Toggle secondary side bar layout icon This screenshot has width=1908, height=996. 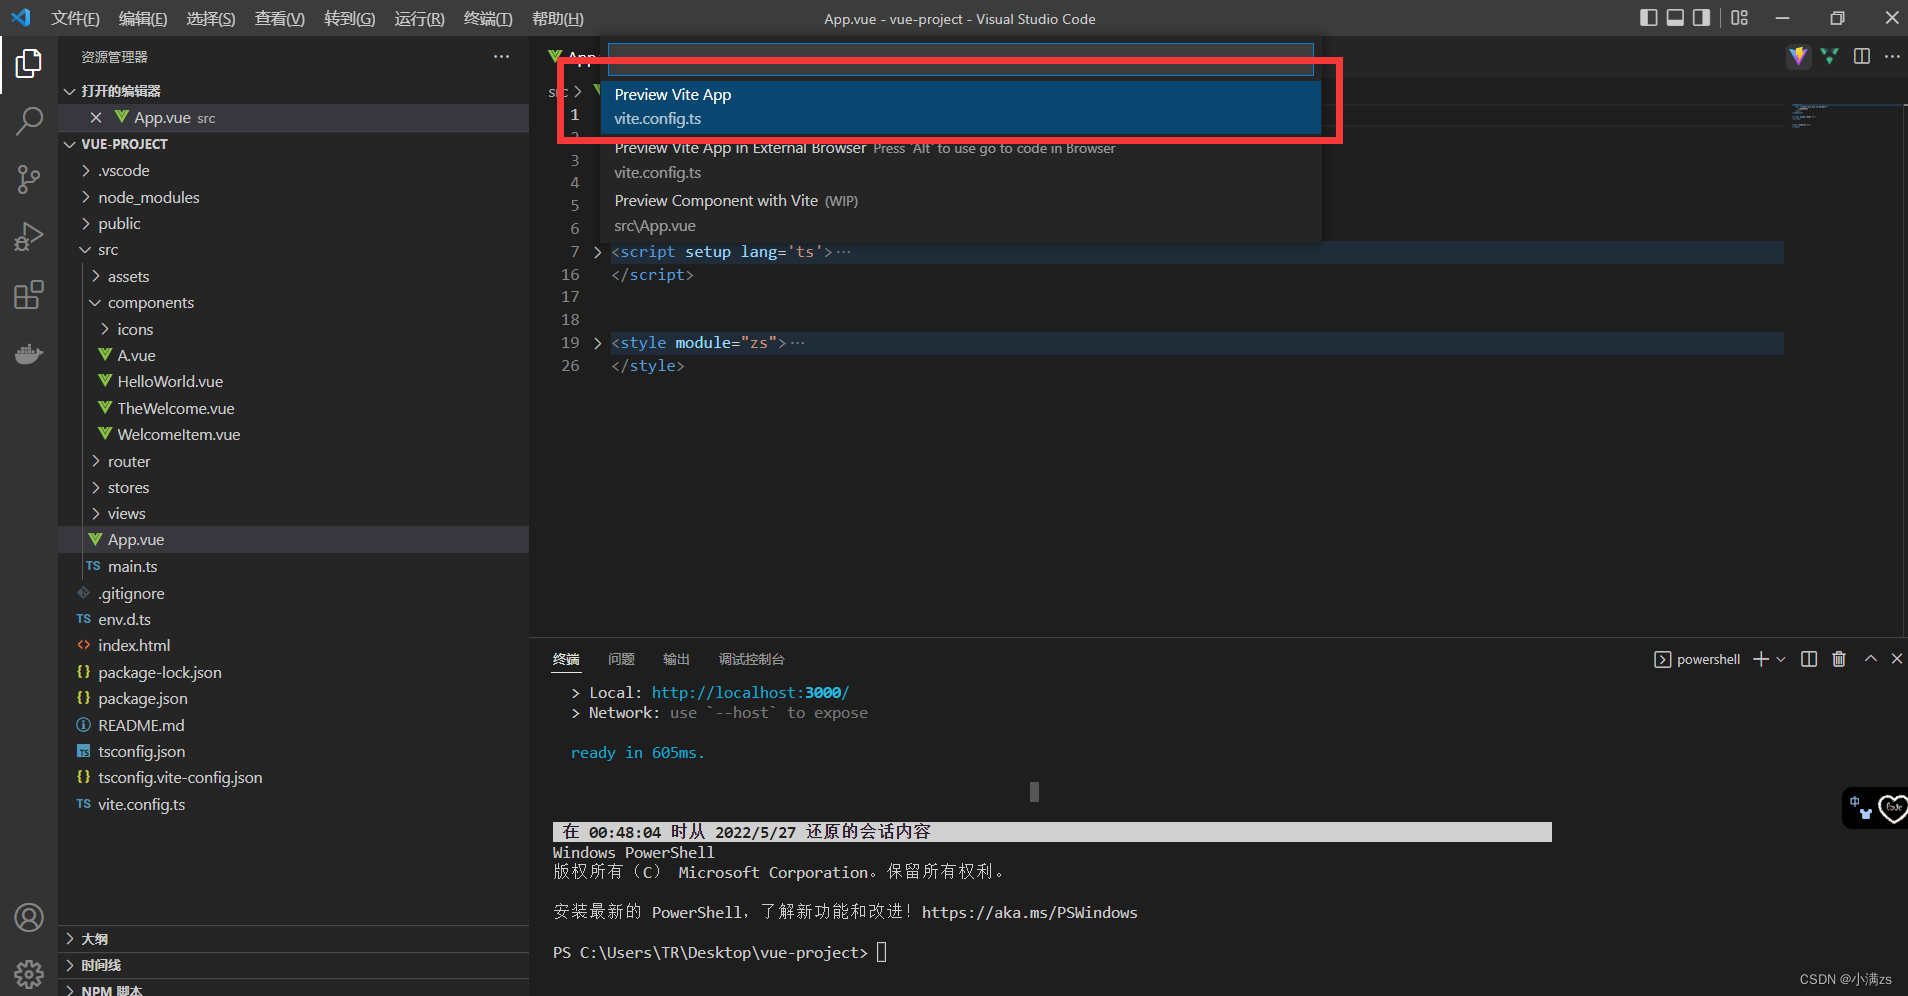coord(1701,18)
